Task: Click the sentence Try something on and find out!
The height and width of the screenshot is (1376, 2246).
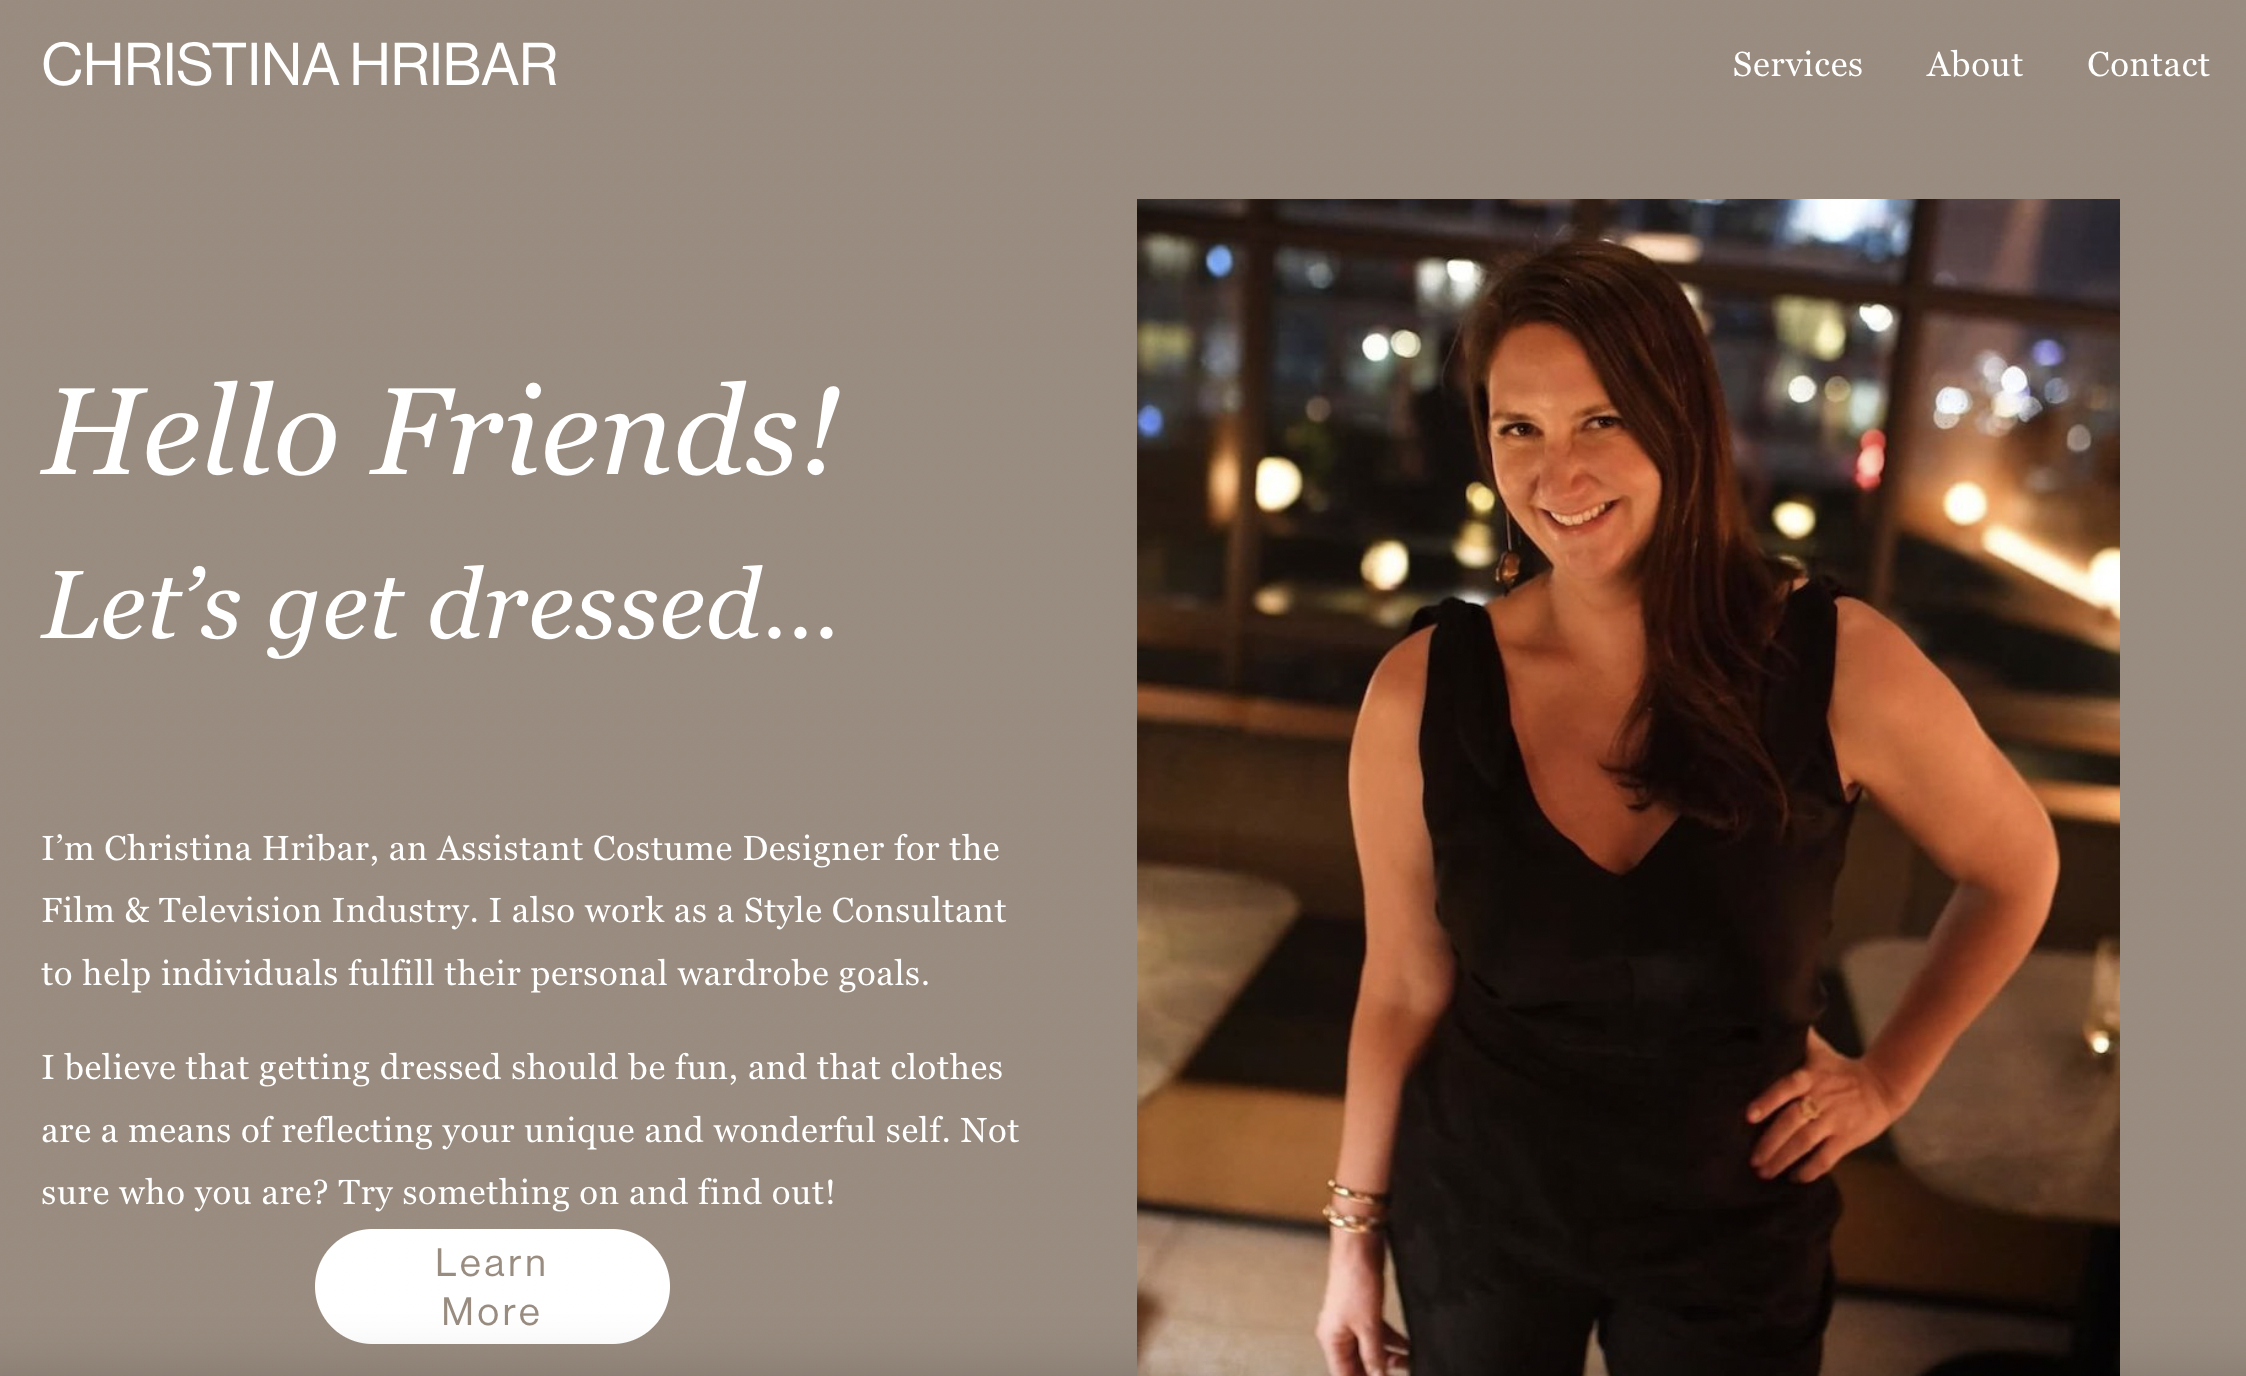Action: (586, 1192)
